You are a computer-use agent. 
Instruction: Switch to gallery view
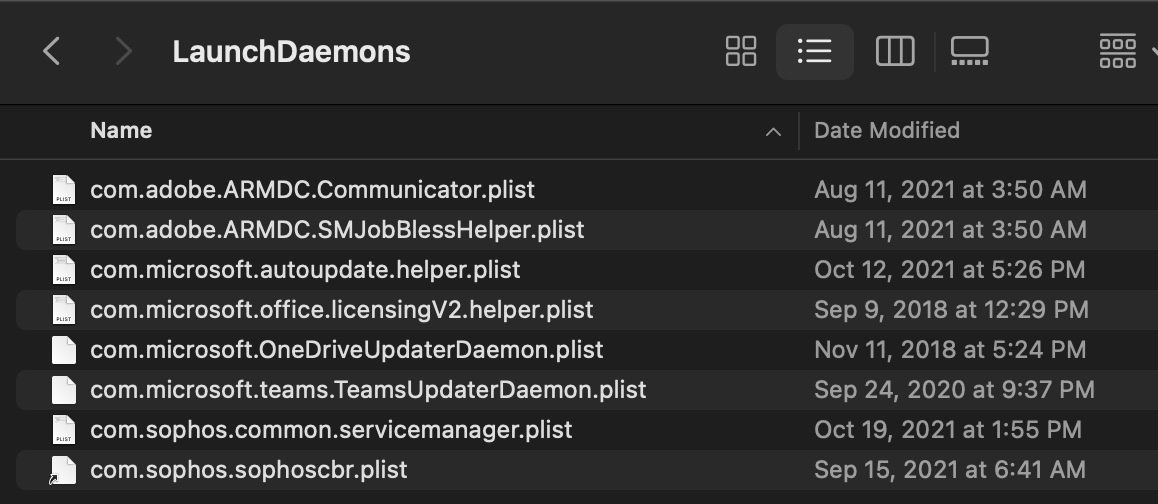(x=969, y=51)
